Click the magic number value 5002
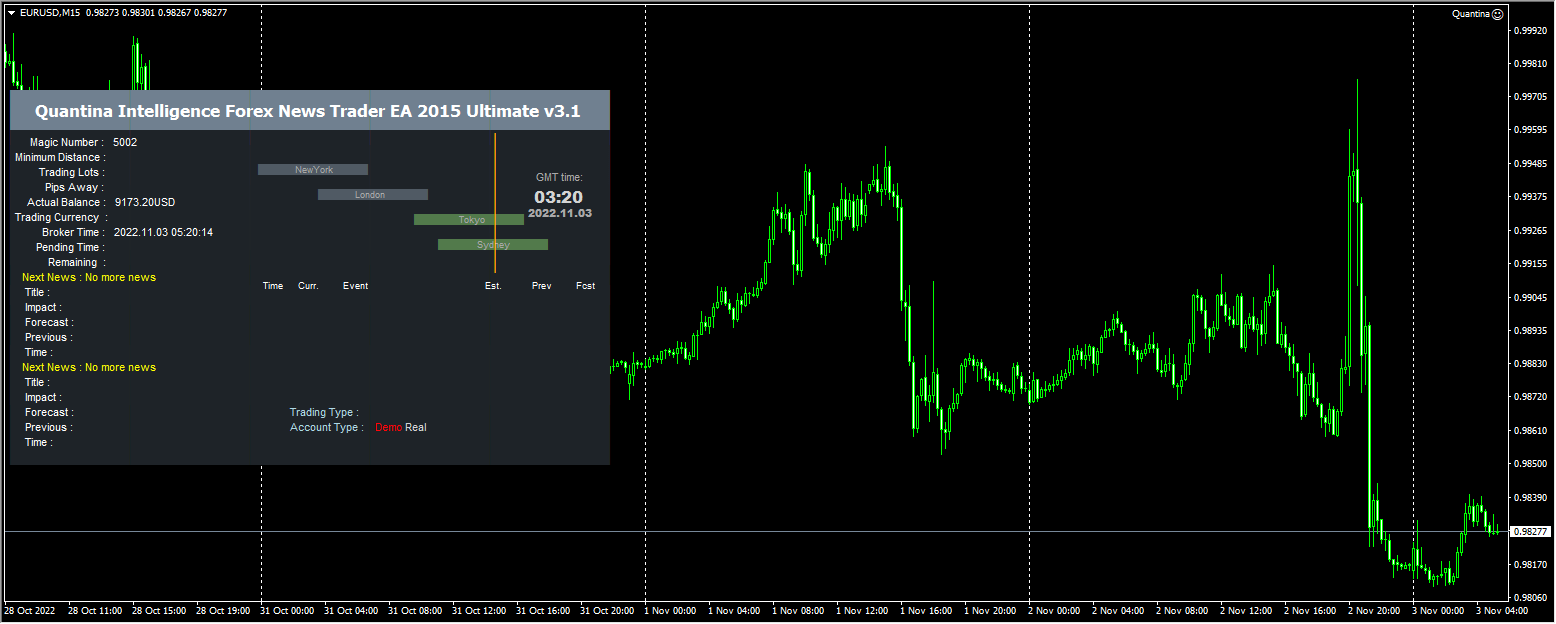 [x=125, y=142]
